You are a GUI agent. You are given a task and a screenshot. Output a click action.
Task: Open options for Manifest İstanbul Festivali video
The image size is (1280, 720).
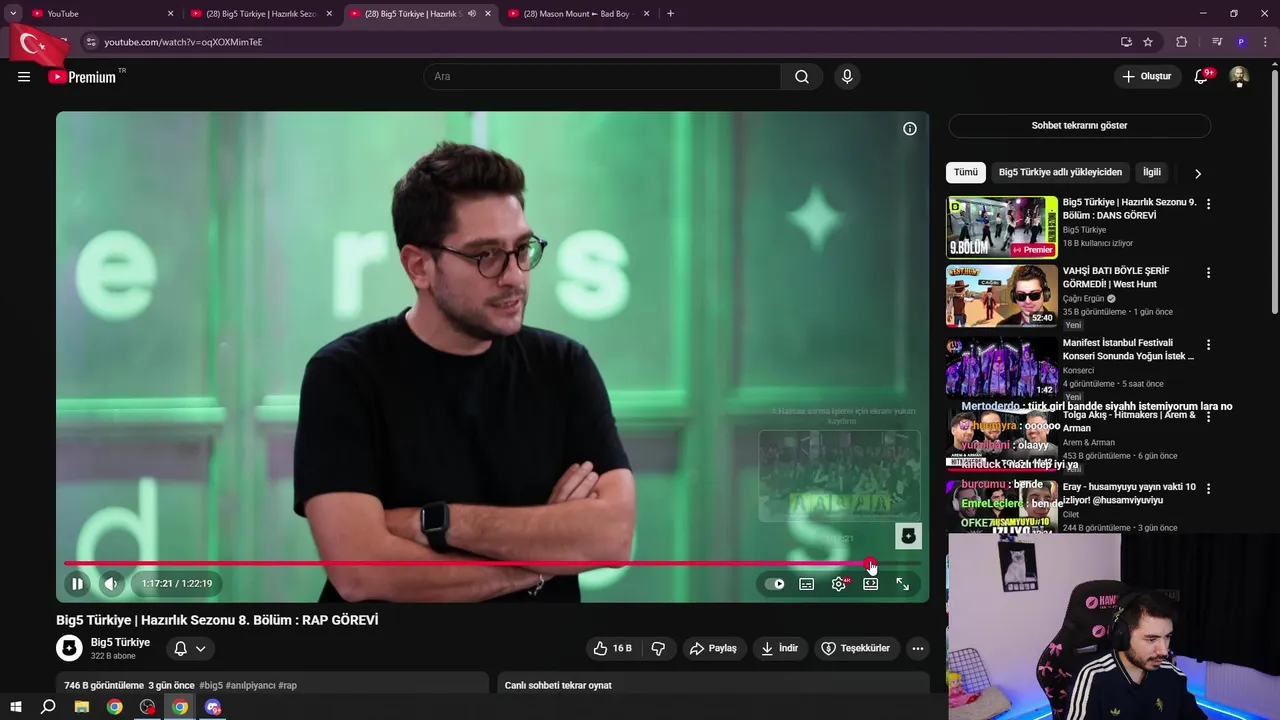click(1208, 344)
